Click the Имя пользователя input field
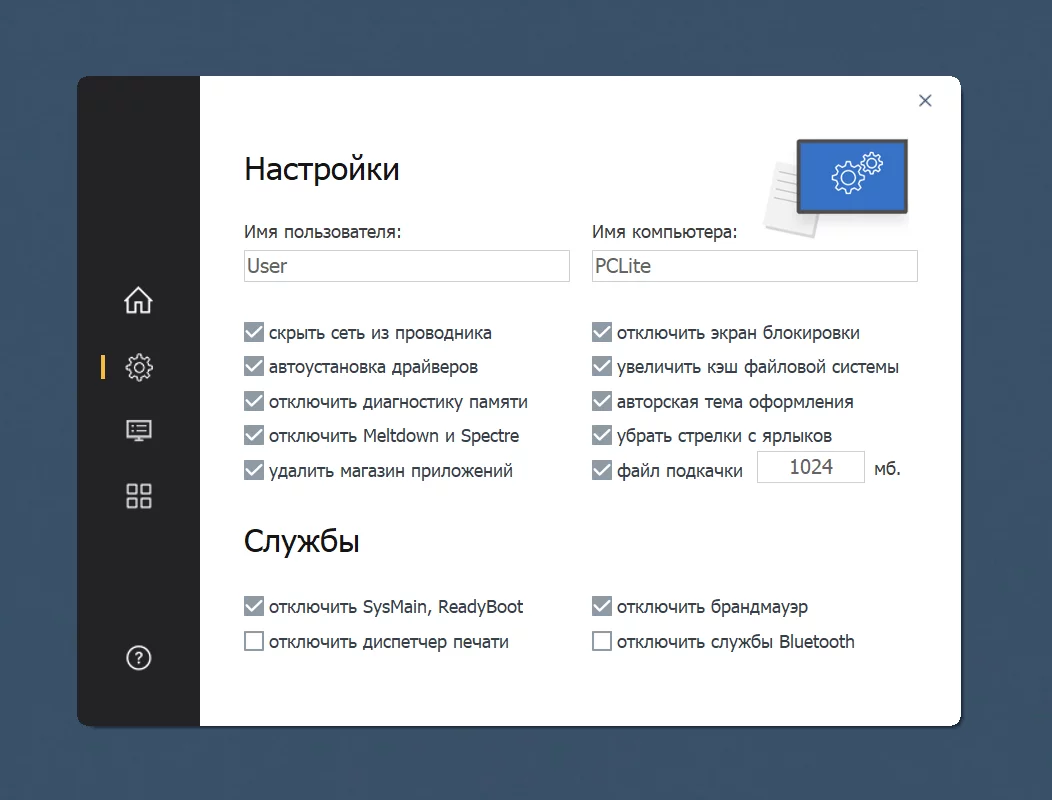The image size is (1052, 800). pyautogui.click(x=406, y=266)
